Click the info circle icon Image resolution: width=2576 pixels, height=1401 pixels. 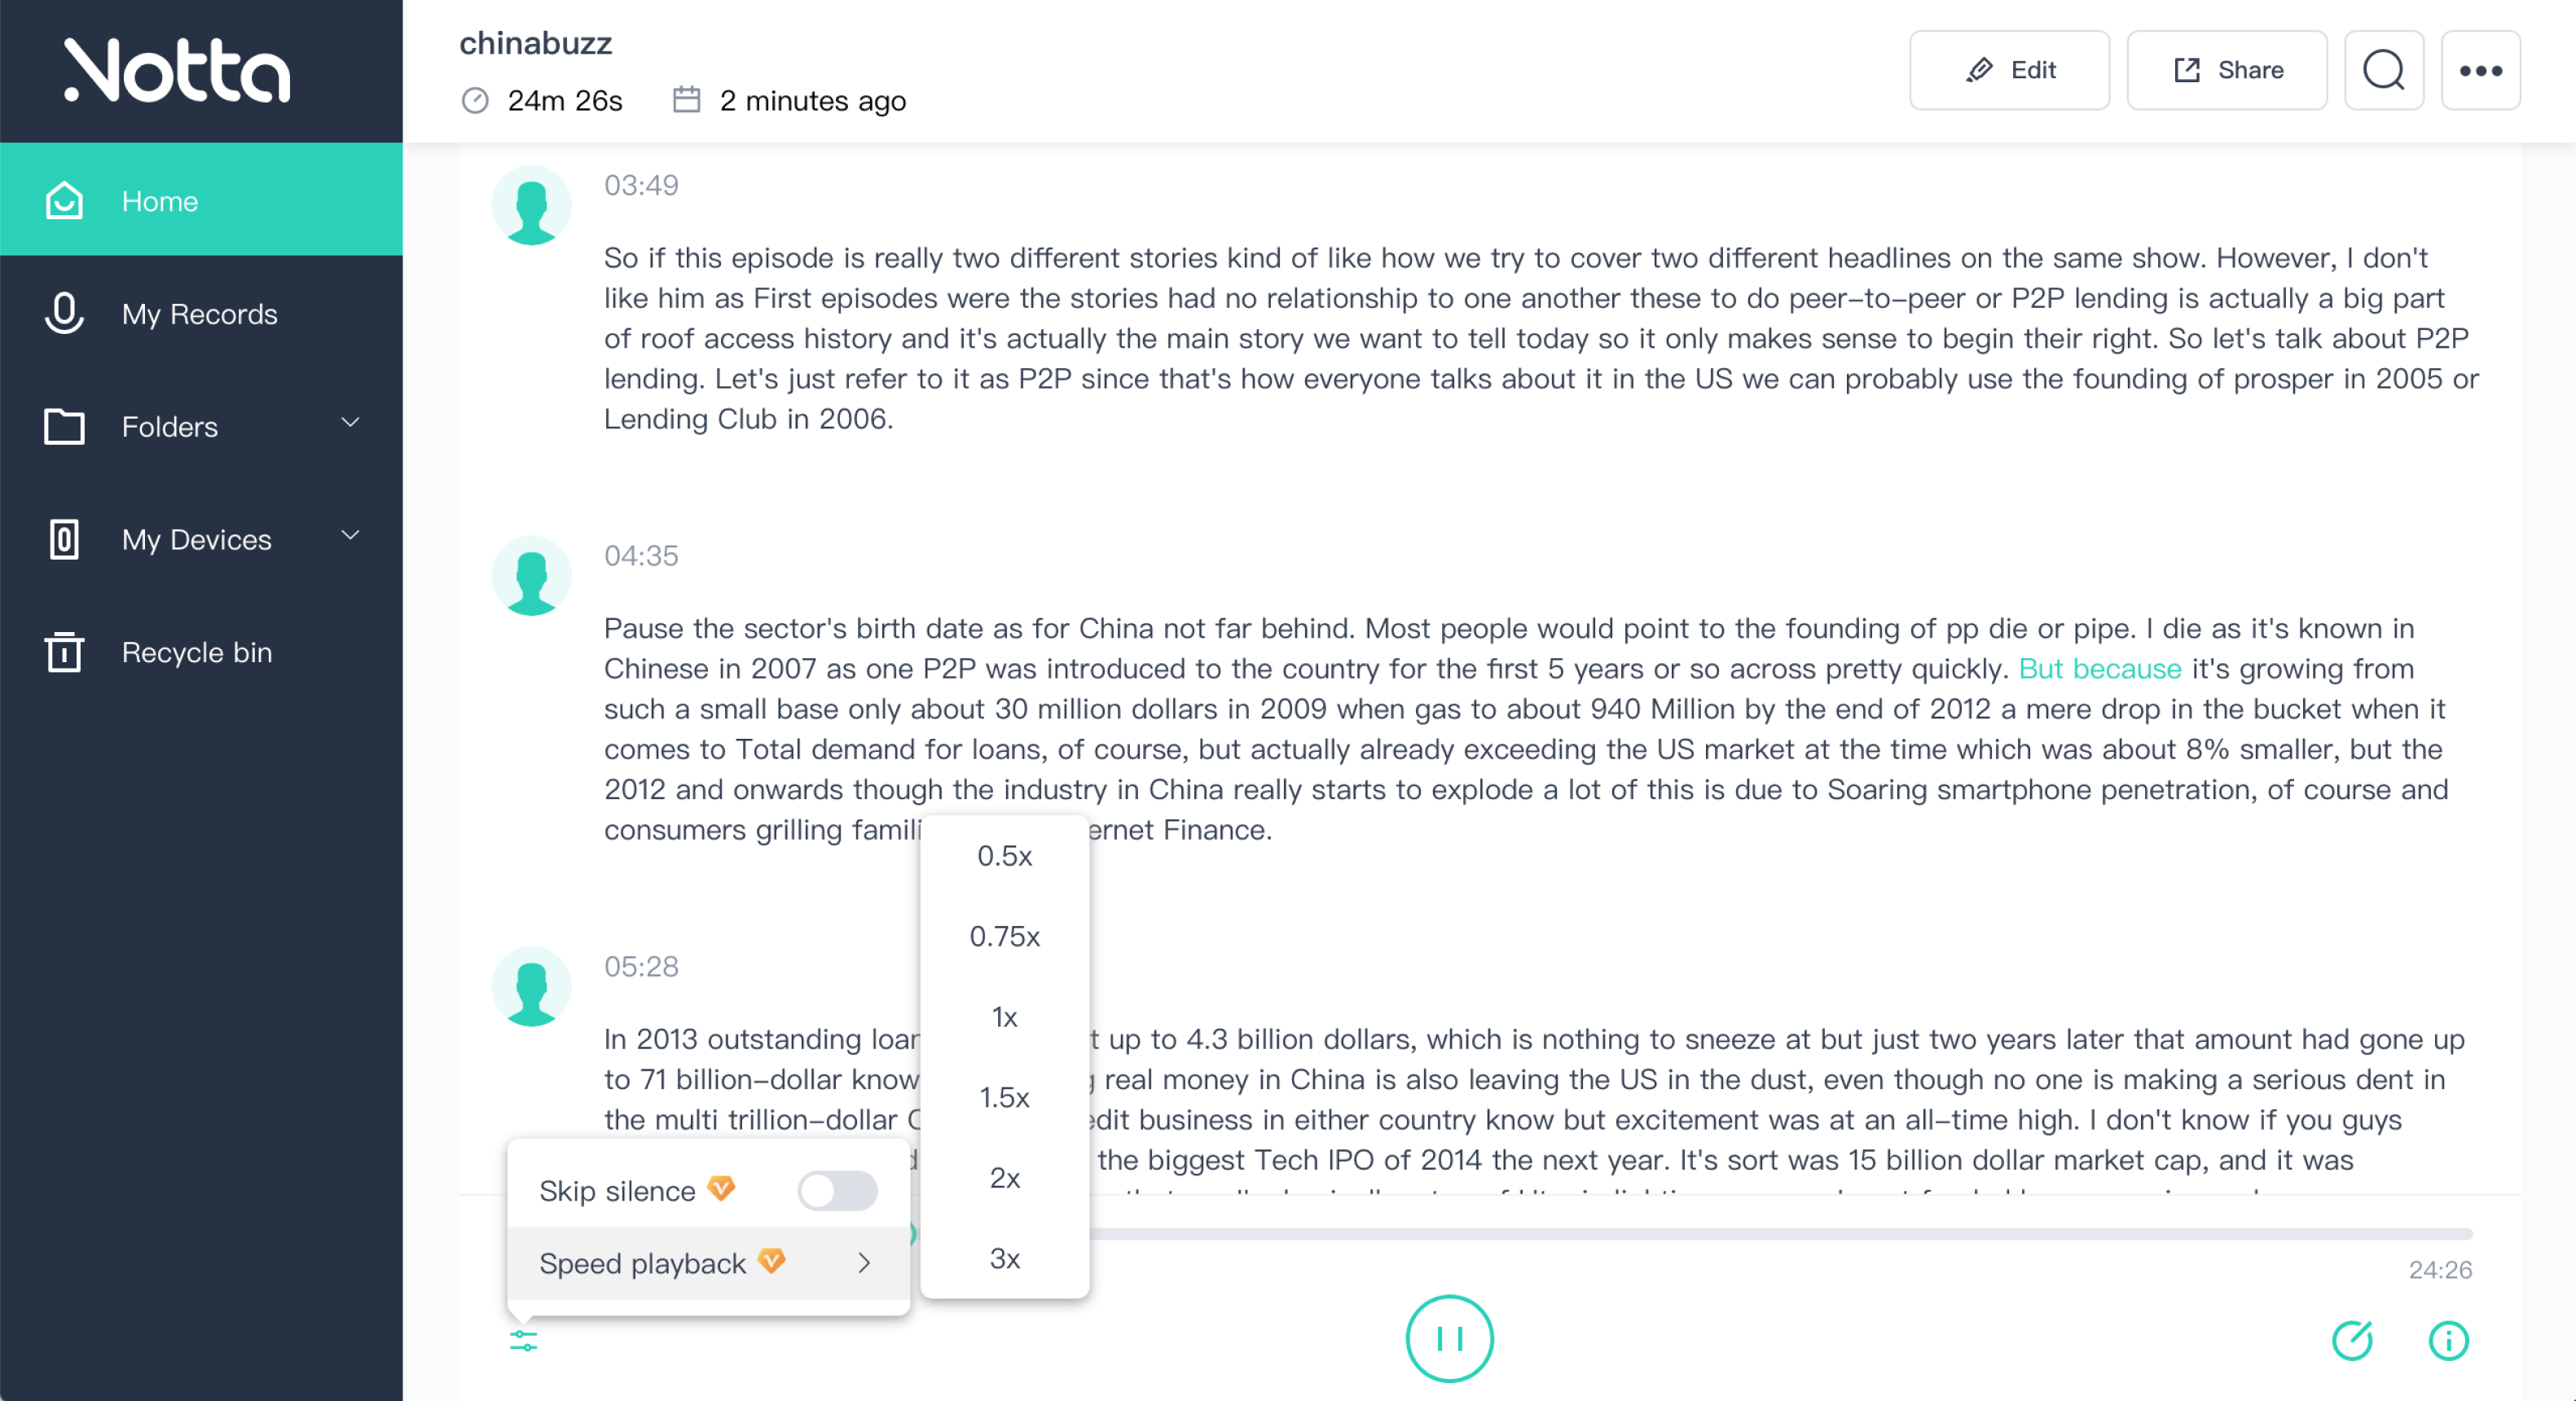2448,1340
